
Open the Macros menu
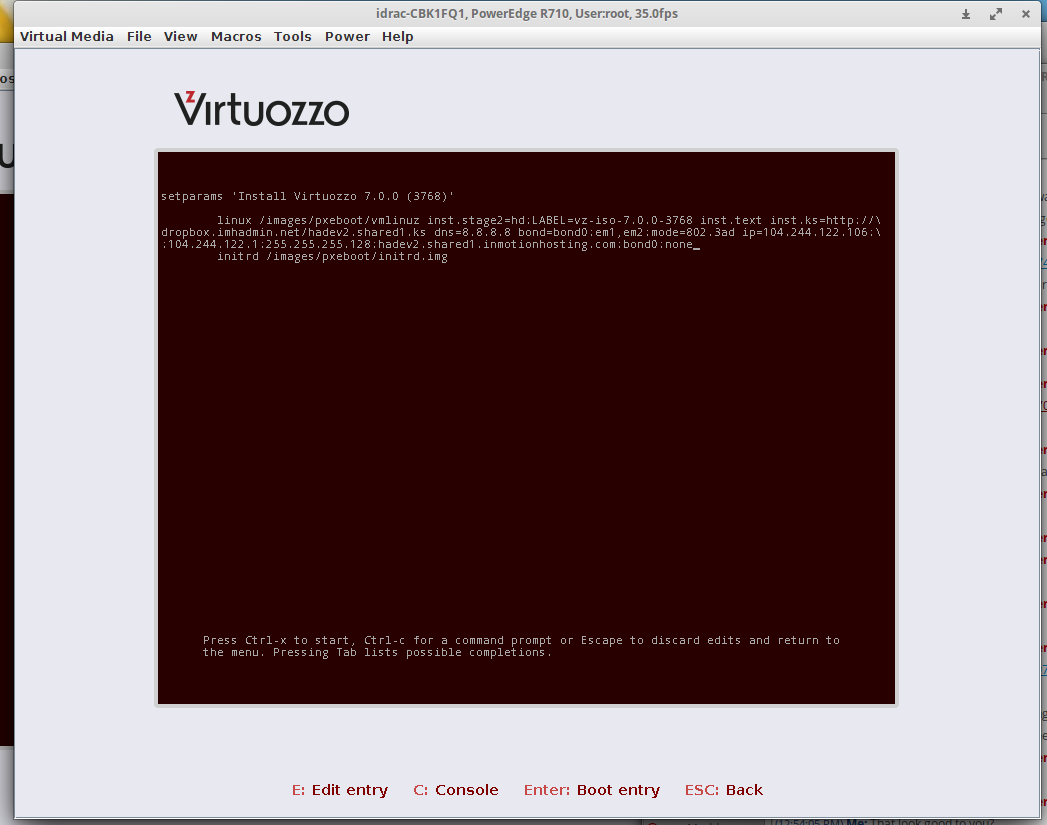(x=236, y=37)
